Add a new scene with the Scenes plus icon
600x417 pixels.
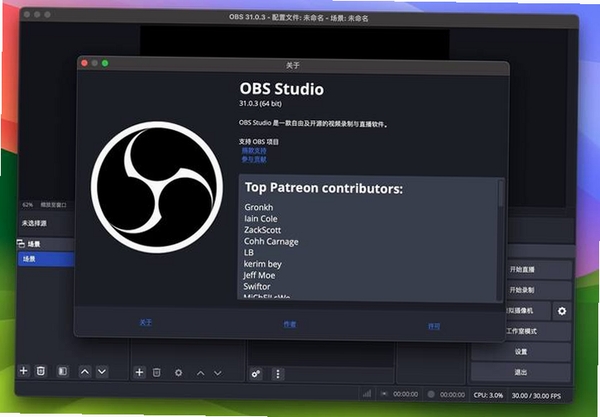coord(24,371)
